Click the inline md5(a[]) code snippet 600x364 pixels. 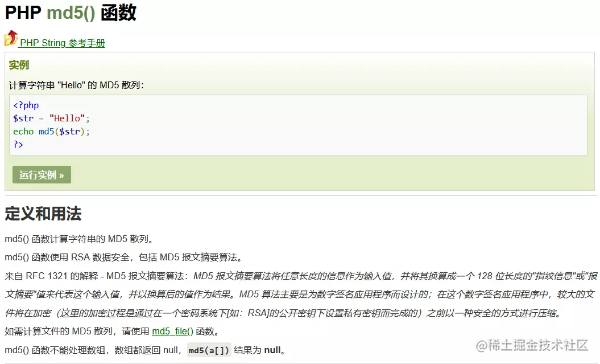[x=209, y=350]
